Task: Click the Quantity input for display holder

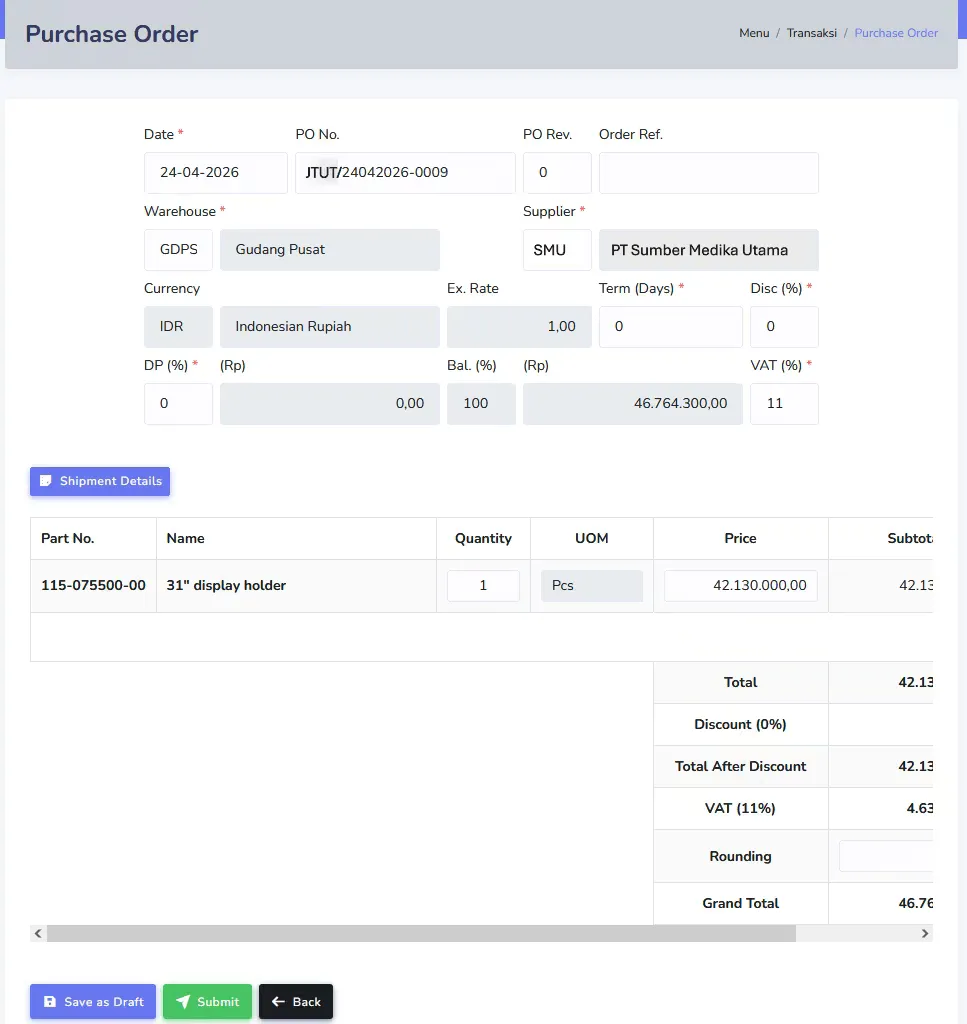Action: pyautogui.click(x=483, y=585)
